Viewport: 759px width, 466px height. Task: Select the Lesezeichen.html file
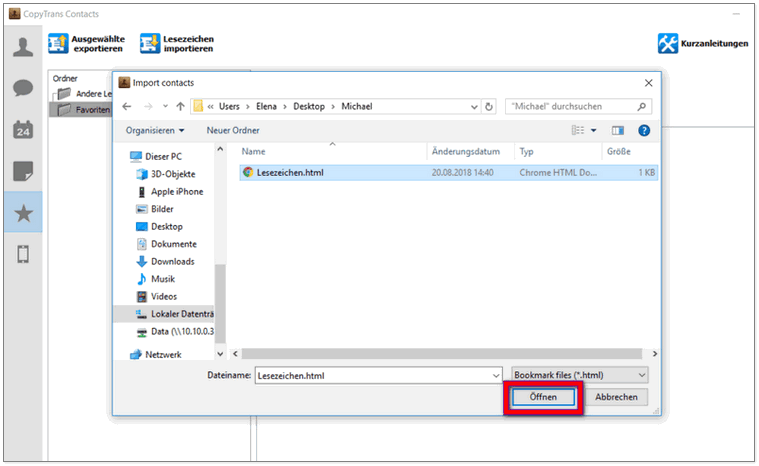pos(448,173)
